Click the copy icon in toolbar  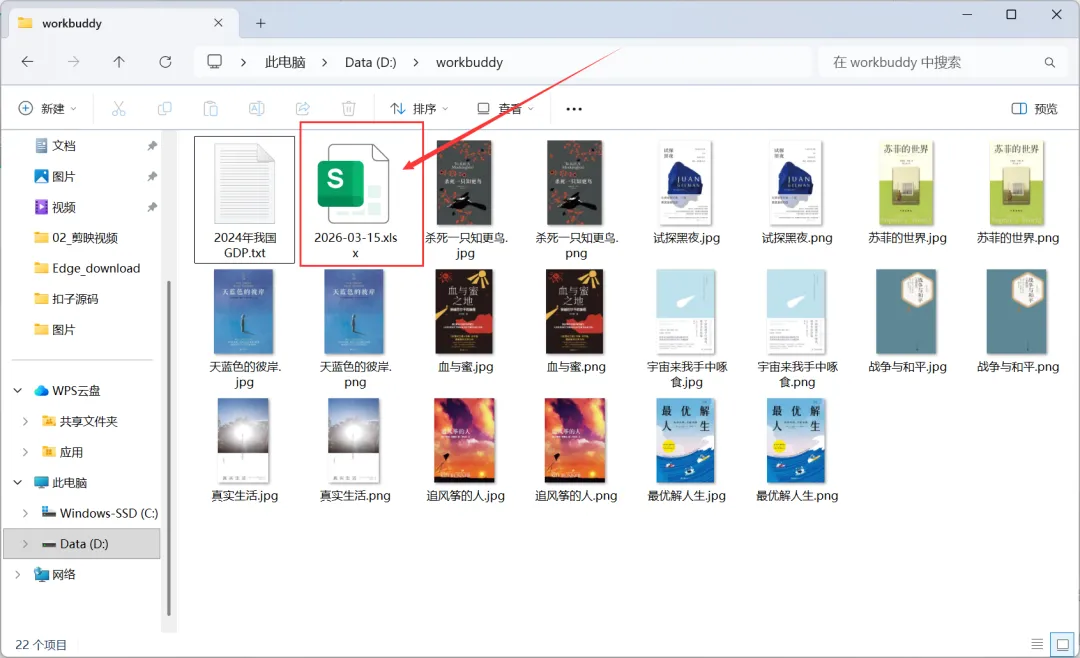pos(165,109)
